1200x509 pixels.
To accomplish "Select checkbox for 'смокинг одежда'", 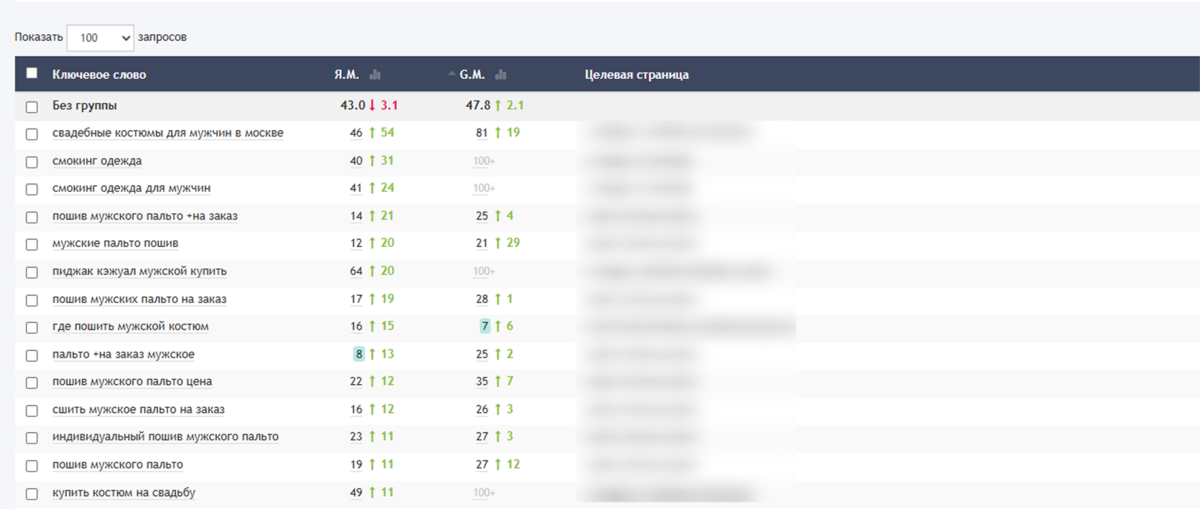I will pos(32,161).
